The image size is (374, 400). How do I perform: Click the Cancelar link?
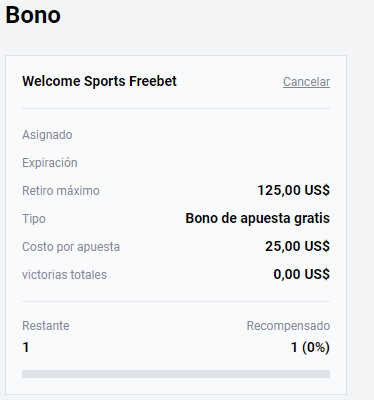click(306, 82)
